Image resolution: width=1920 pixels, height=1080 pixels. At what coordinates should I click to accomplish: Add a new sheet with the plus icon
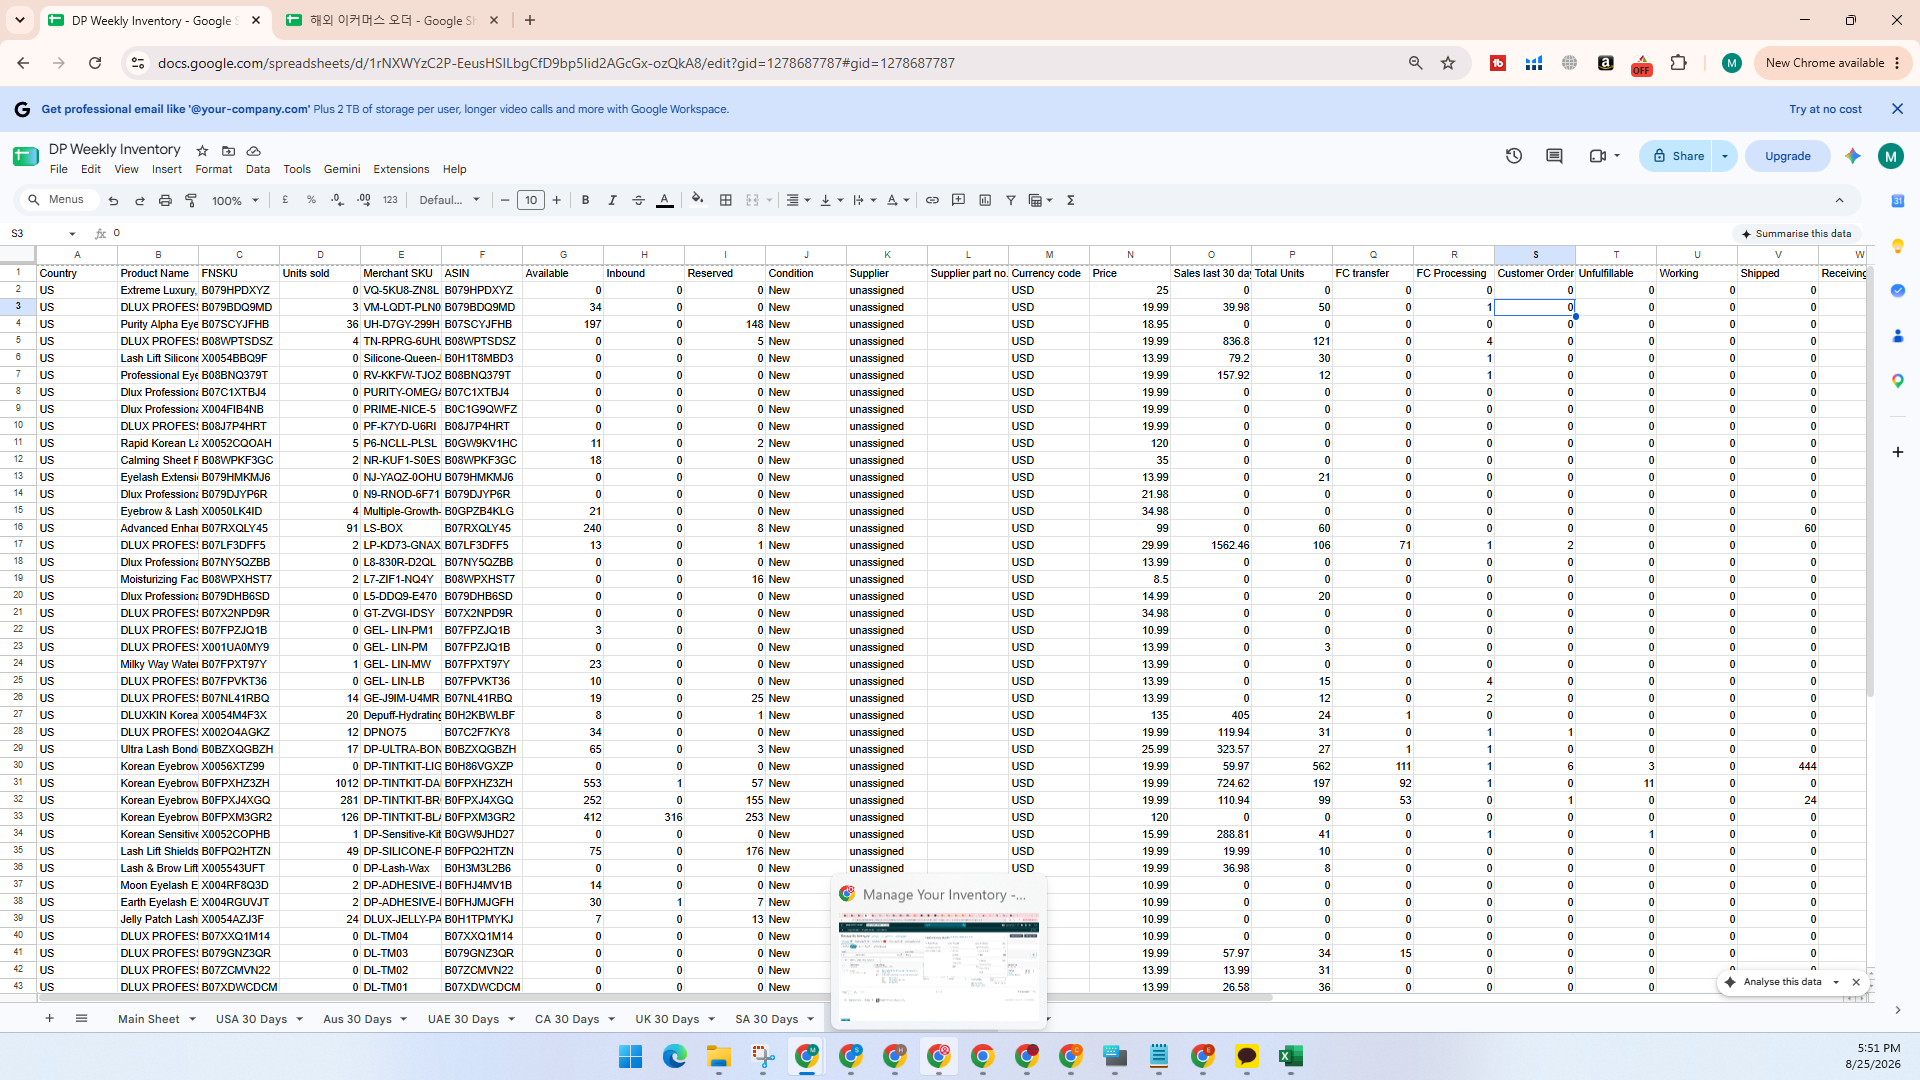[49, 1019]
